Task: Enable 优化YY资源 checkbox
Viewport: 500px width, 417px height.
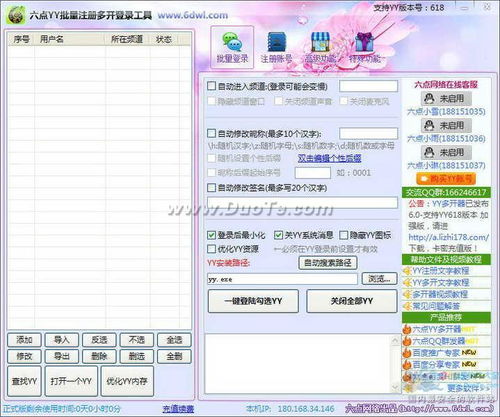Action: coord(211,249)
